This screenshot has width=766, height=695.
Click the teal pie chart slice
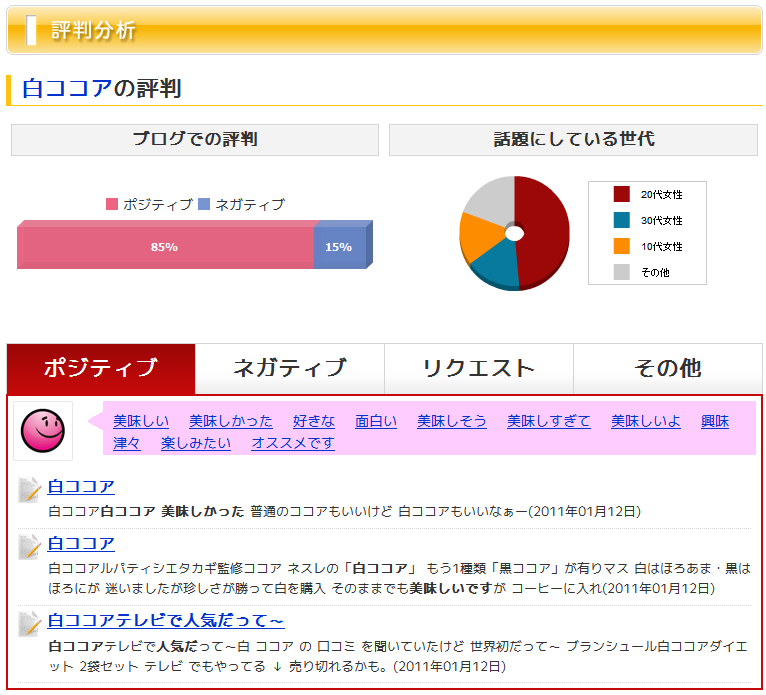(x=498, y=266)
